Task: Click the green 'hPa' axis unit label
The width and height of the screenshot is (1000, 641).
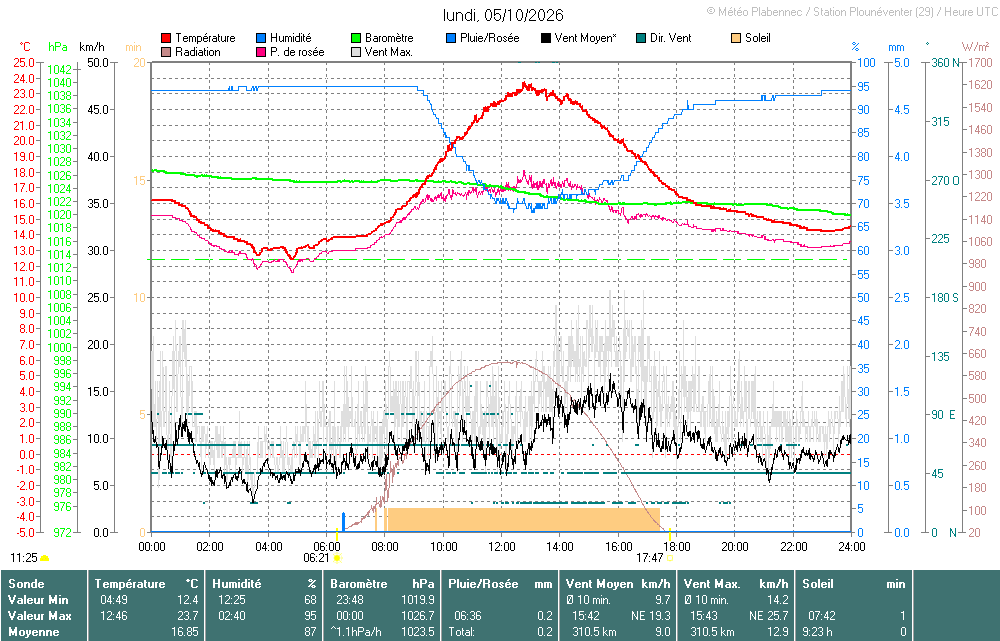Action: click(58, 47)
